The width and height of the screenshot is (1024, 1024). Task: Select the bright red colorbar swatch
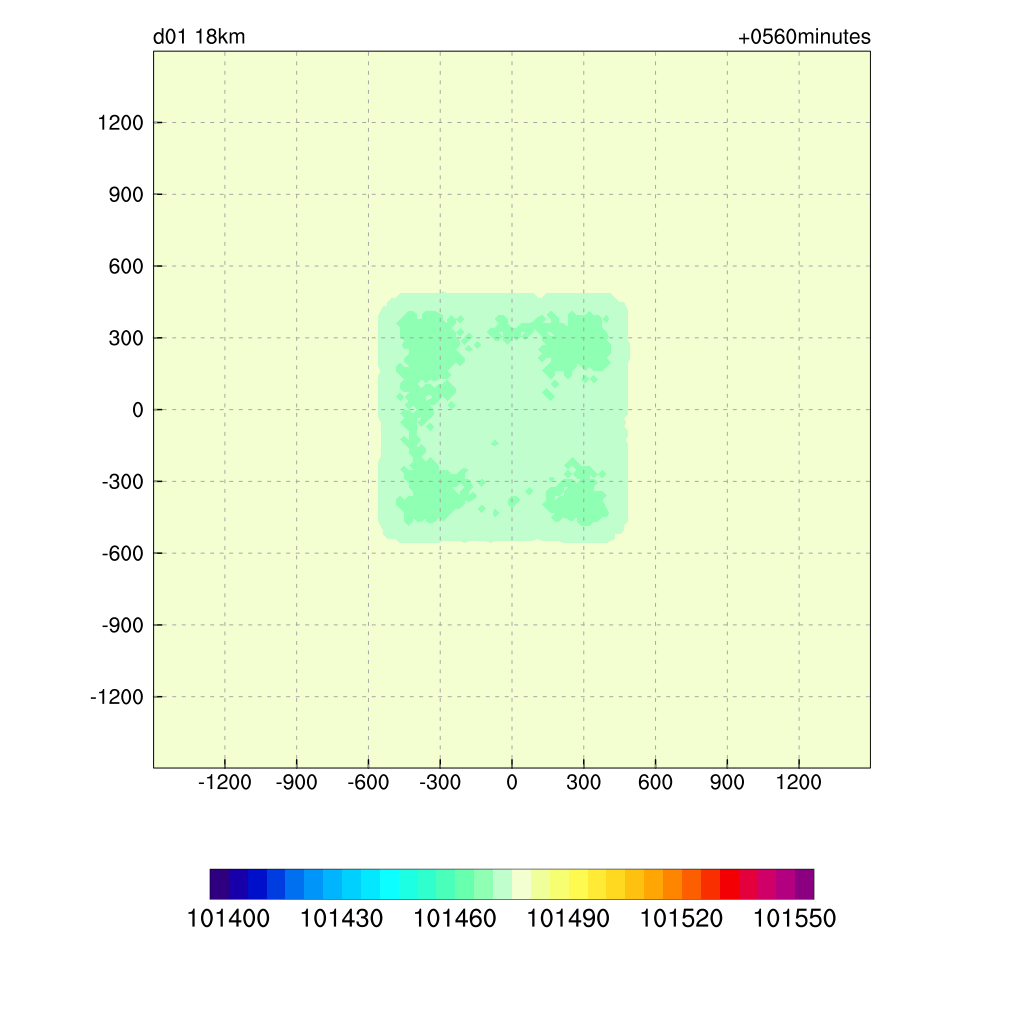coord(729,884)
